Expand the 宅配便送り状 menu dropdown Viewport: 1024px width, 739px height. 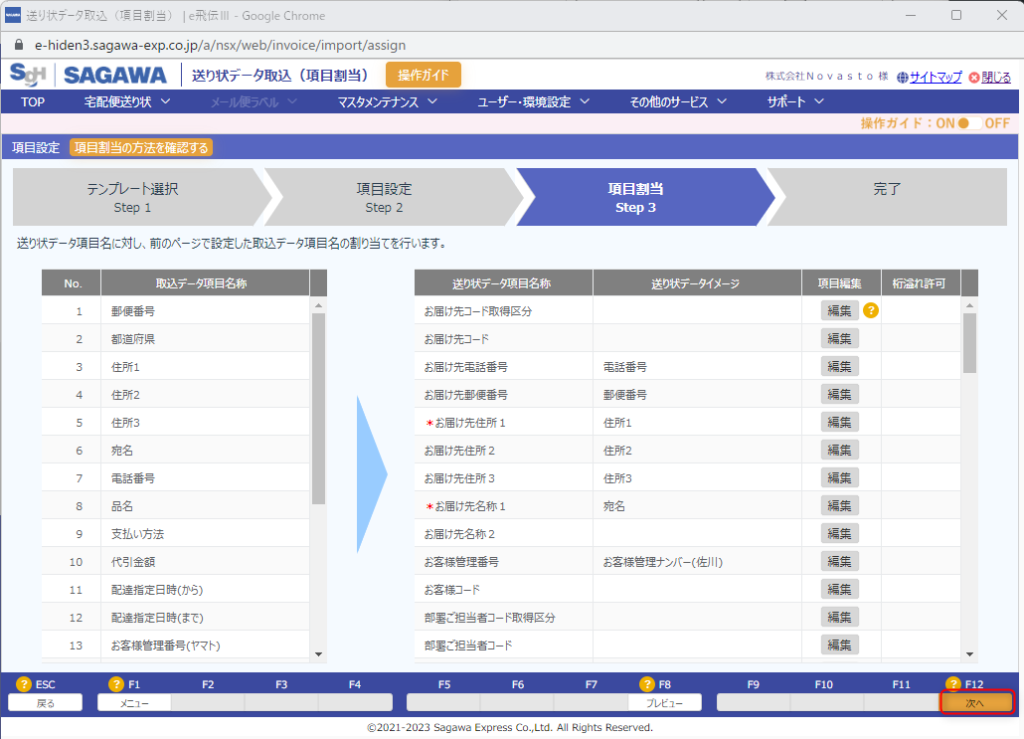click(127, 101)
